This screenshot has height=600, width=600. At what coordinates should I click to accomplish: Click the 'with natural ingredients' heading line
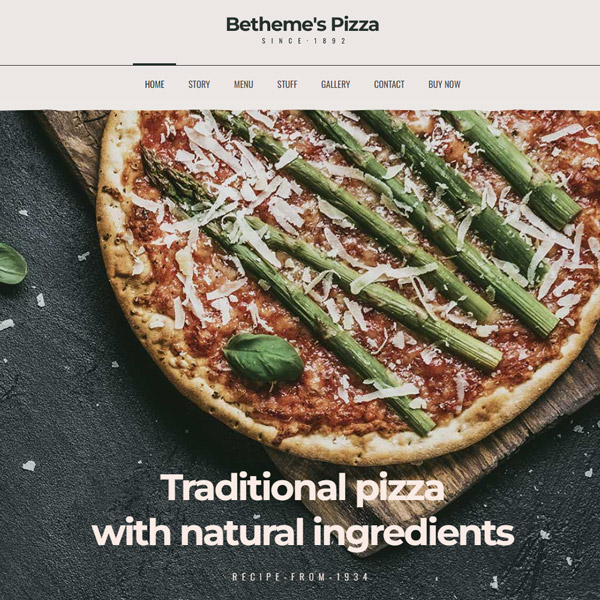(303, 533)
